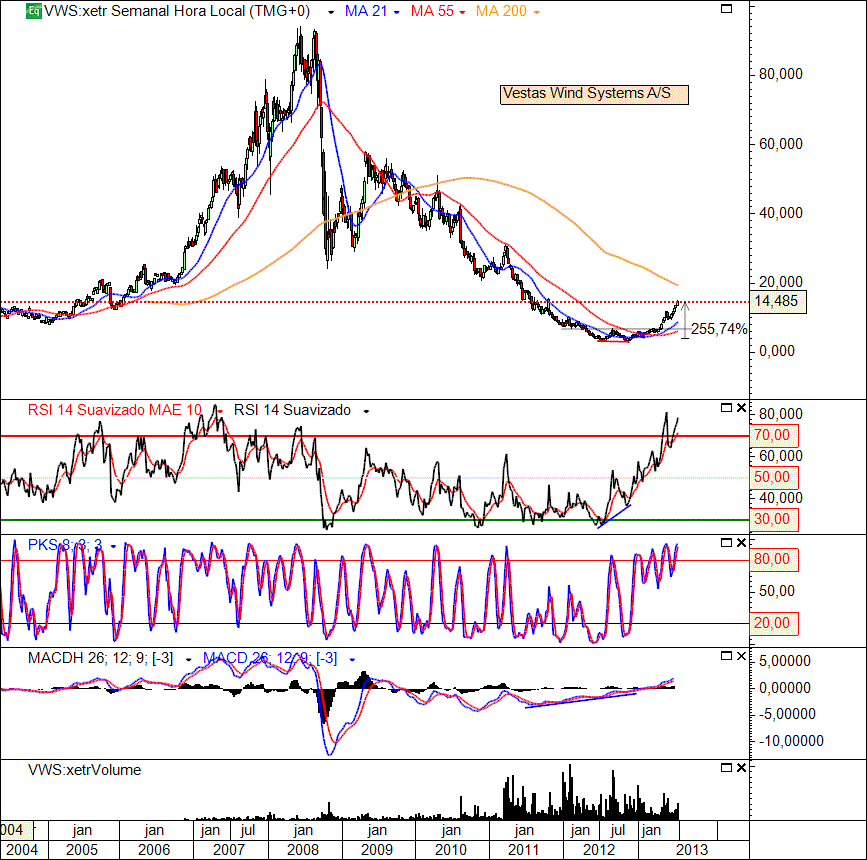Click the green Eq symbol icon
The width and height of the screenshot is (867, 860).
click(x=34, y=11)
